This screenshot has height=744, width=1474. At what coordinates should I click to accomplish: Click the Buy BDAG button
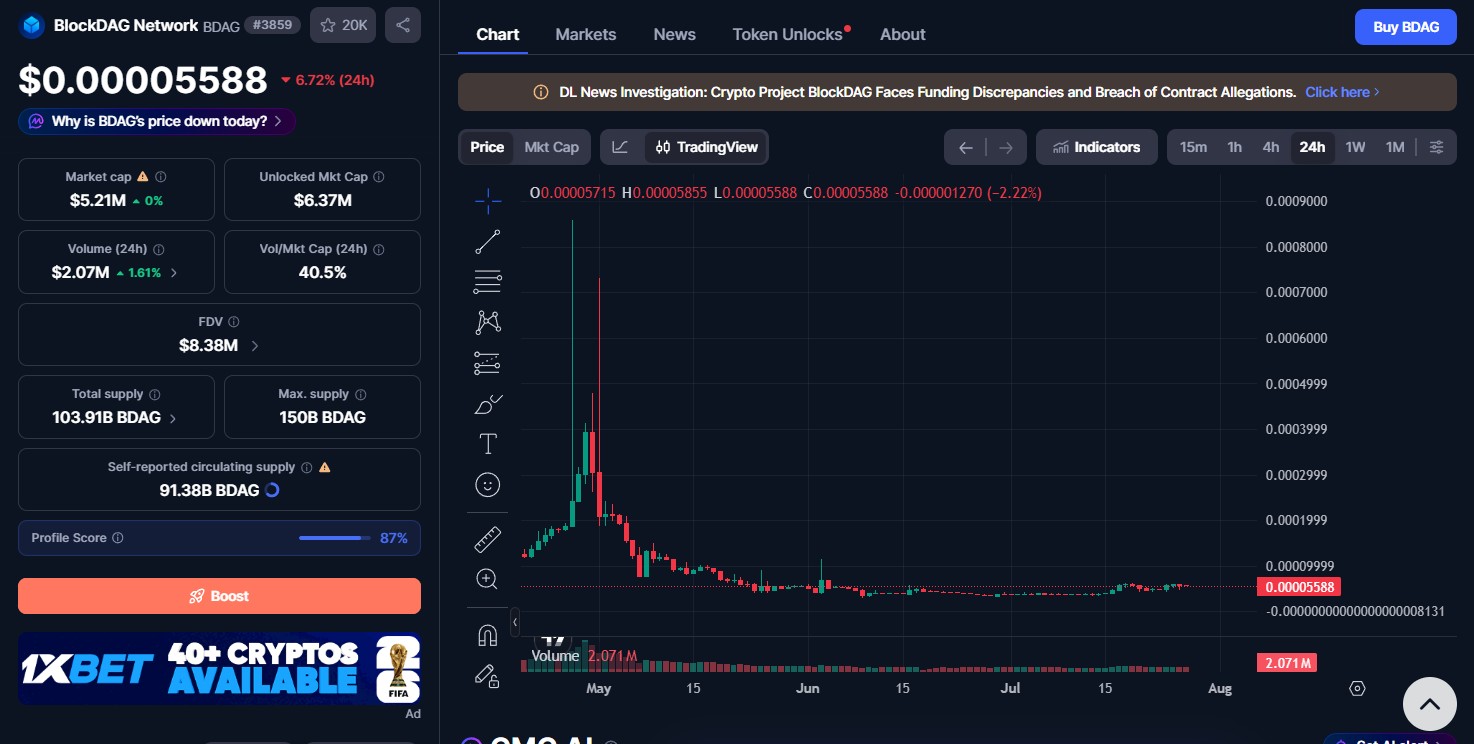[x=1406, y=27]
